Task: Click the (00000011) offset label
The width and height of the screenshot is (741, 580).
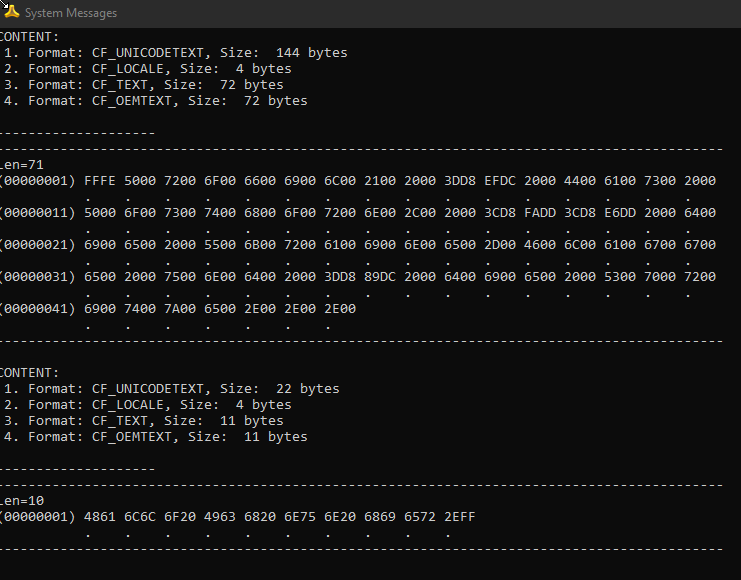Action: [x=38, y=213]
